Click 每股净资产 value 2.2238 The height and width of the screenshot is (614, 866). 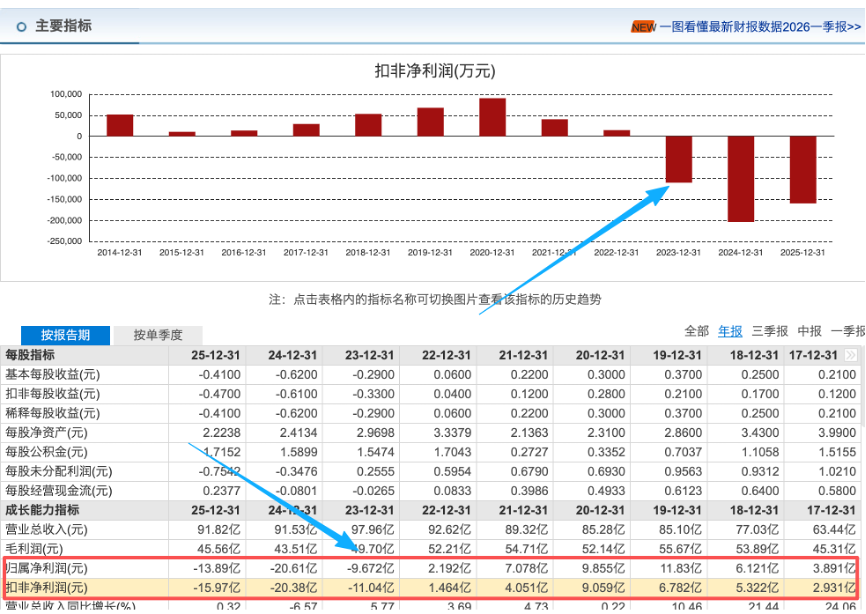[x=222, y=433]
